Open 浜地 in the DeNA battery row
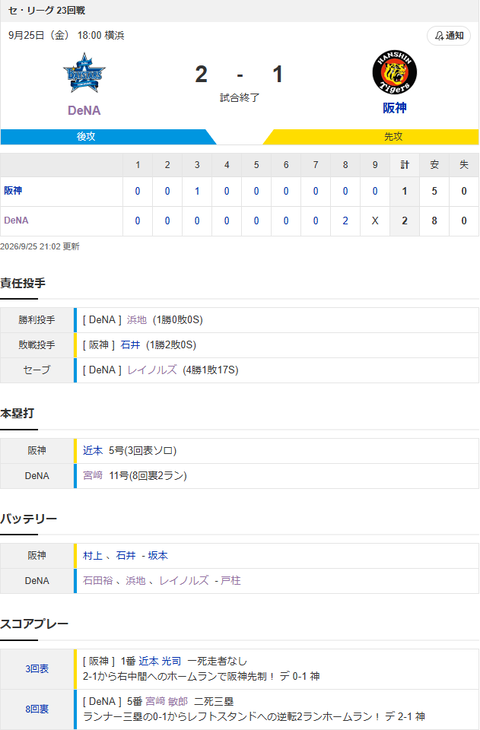 click(x=135, y=581)
